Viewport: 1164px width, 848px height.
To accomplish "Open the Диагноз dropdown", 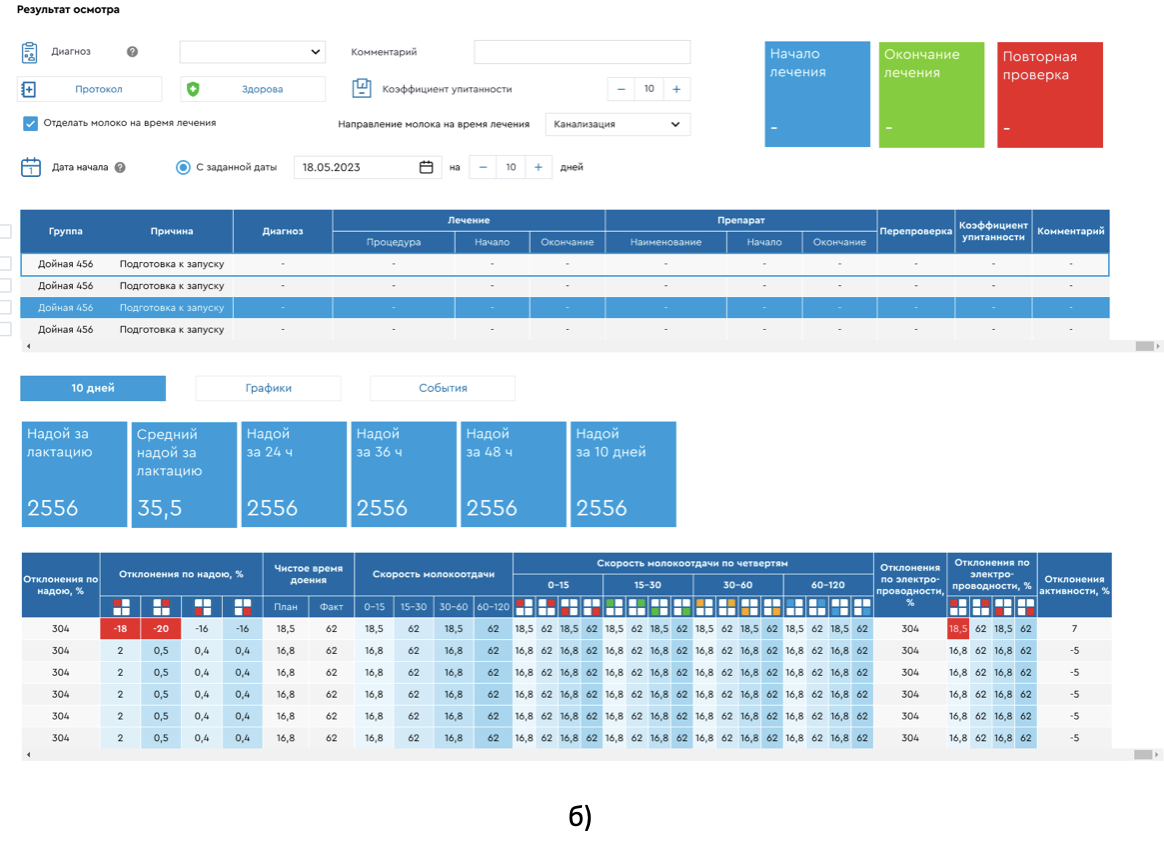I will click(x=252, y=52).
